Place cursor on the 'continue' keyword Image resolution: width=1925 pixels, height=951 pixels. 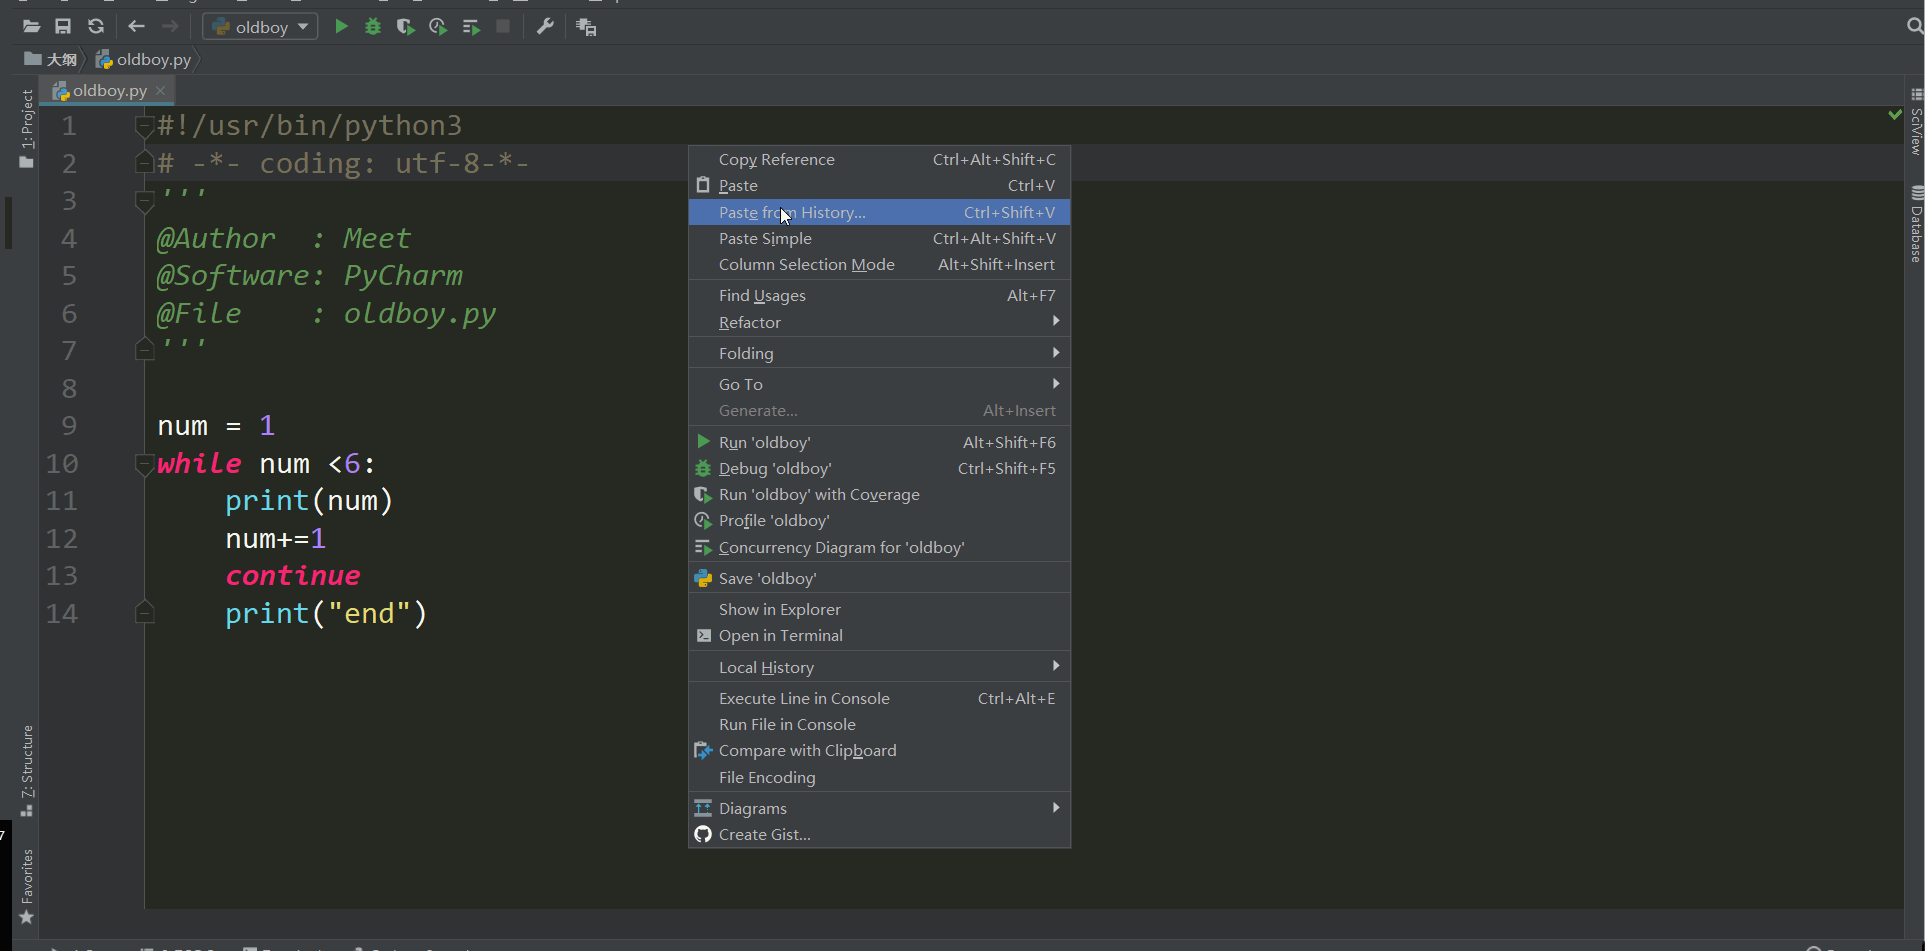(292, 576)
